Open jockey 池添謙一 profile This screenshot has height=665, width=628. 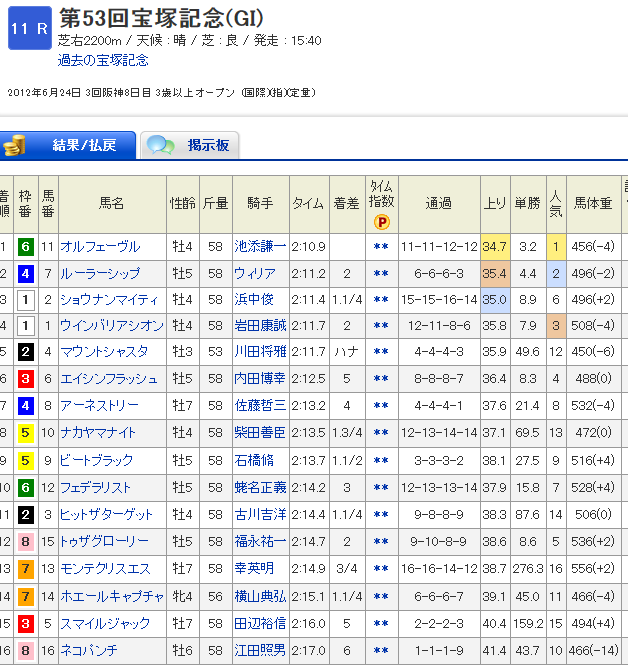[x=260, y=246]
